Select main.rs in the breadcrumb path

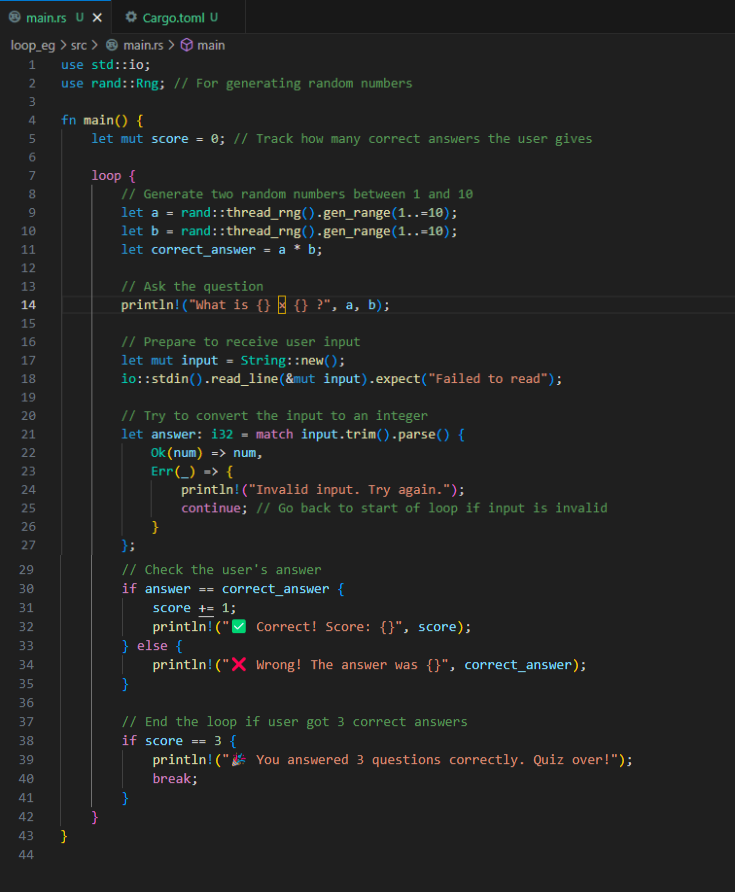point(143,46)
